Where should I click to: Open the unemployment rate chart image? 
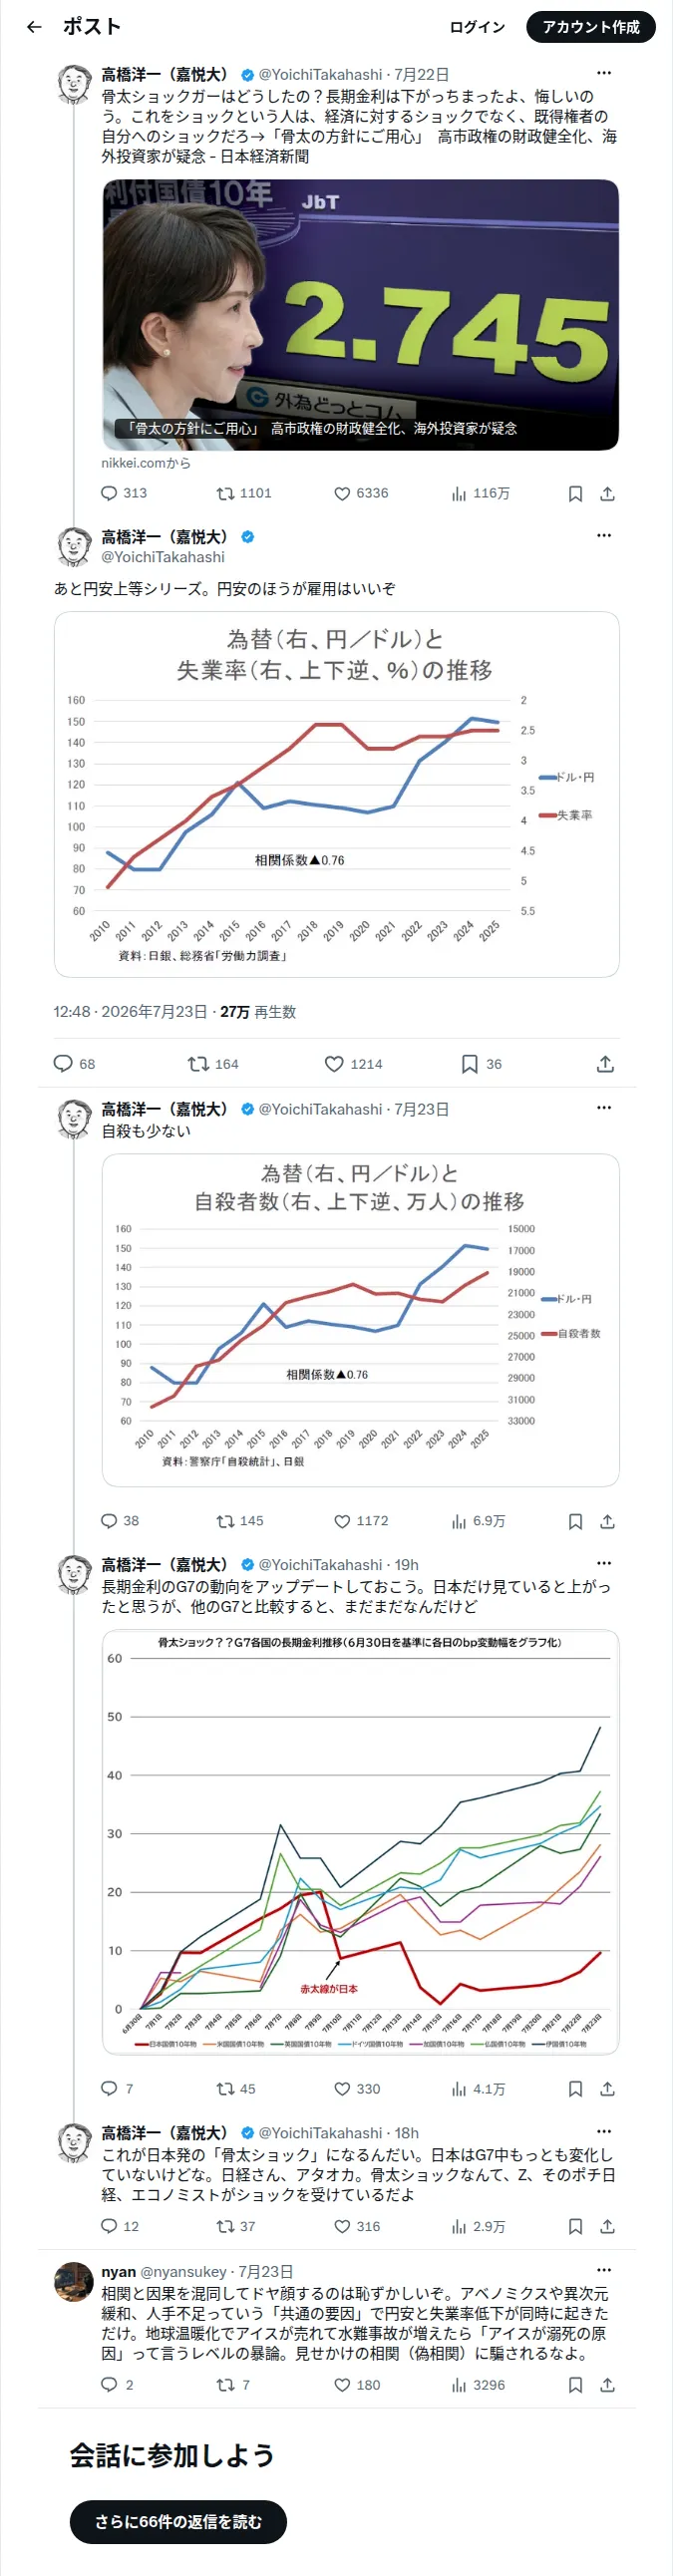(337, 794)
